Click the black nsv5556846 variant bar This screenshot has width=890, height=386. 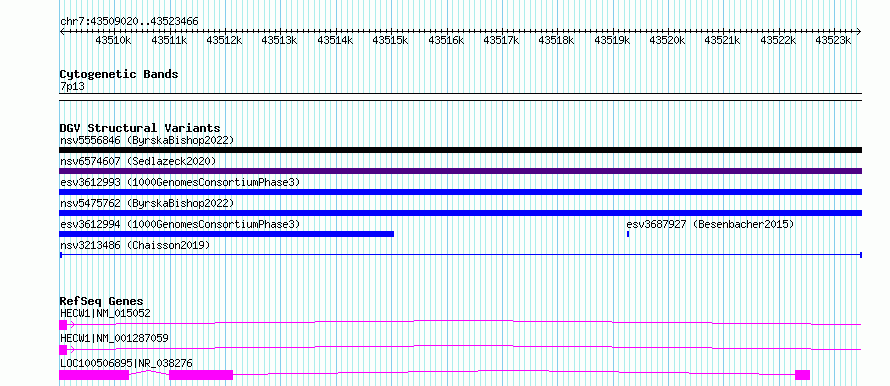pos(460,150)
